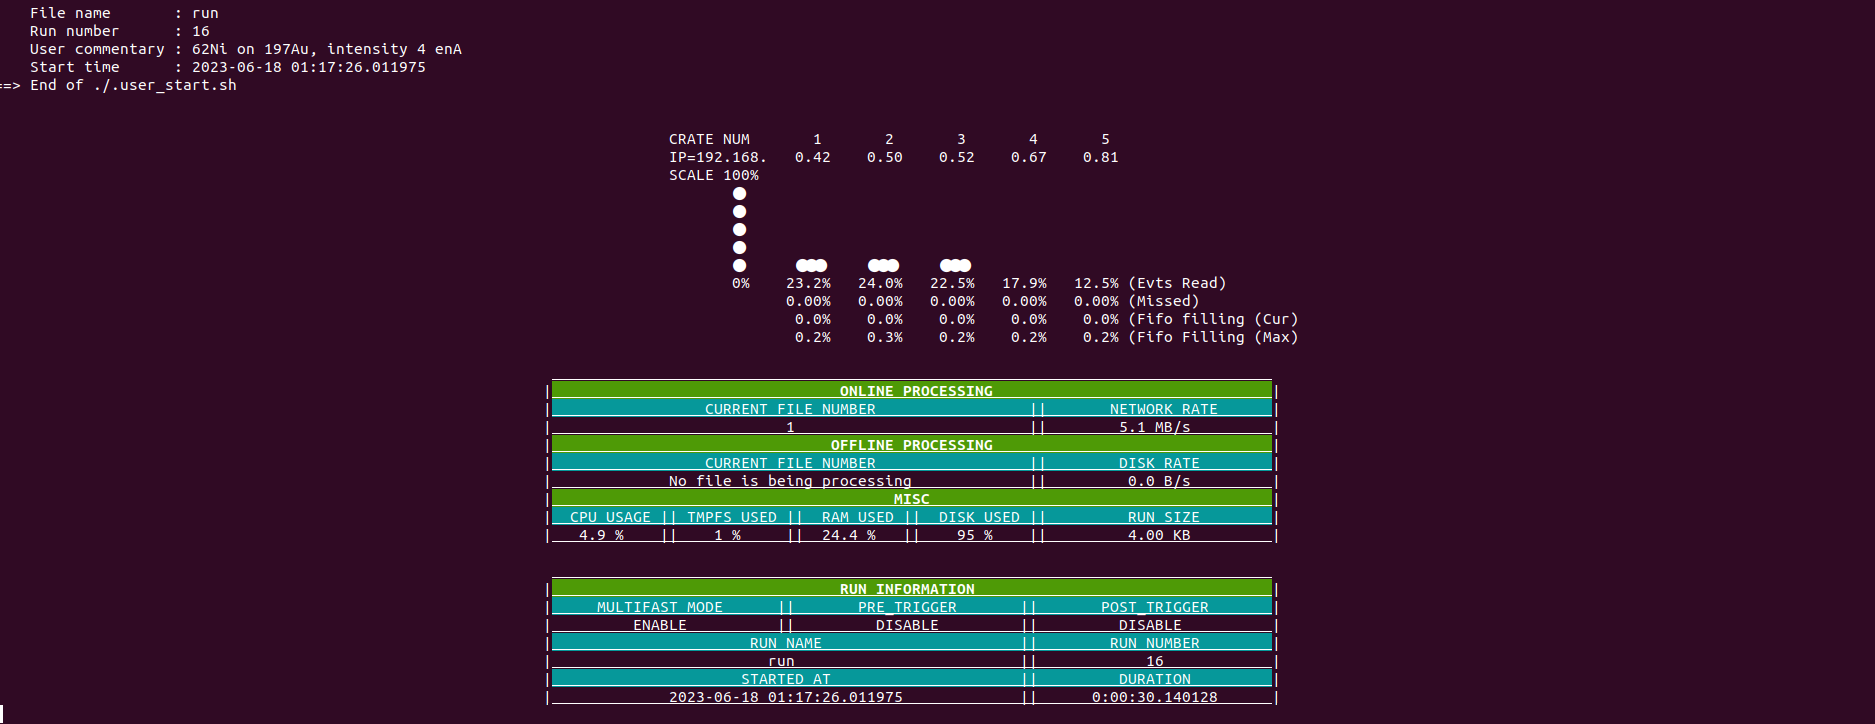Click the top dot of the scale column
The width and height of the screenshot is (1875, 724).
[739, 194]
